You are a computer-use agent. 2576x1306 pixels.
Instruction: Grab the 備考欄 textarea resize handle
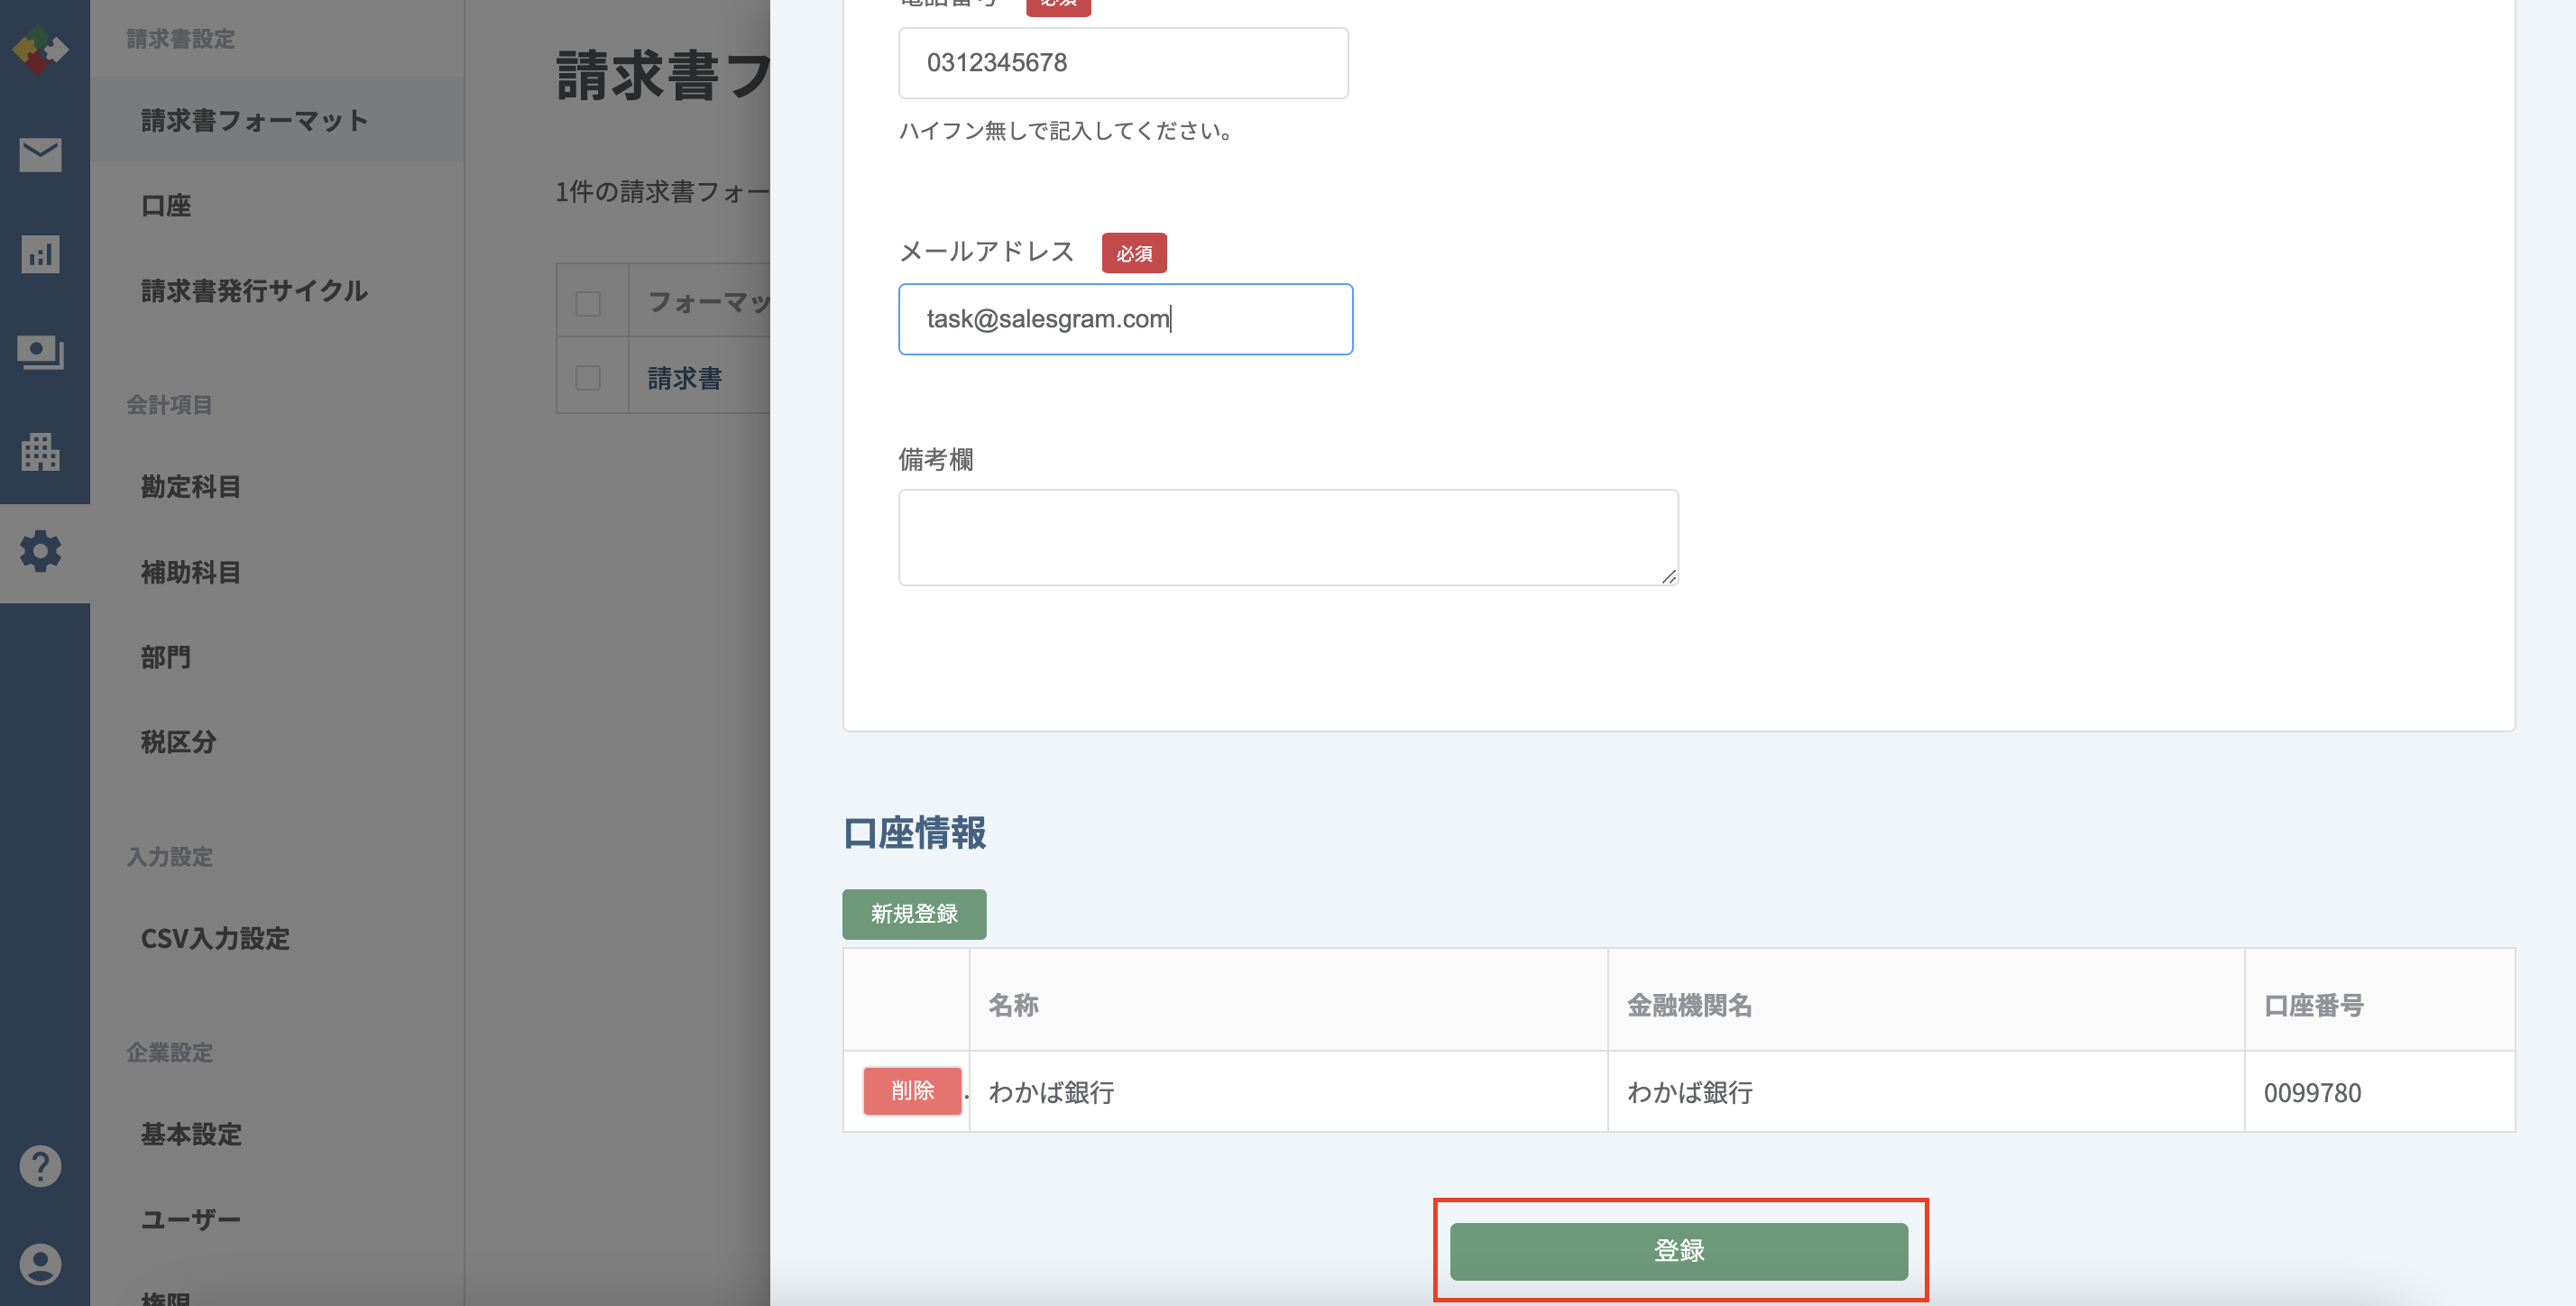pyautogui.click(x=1668, y=575)
